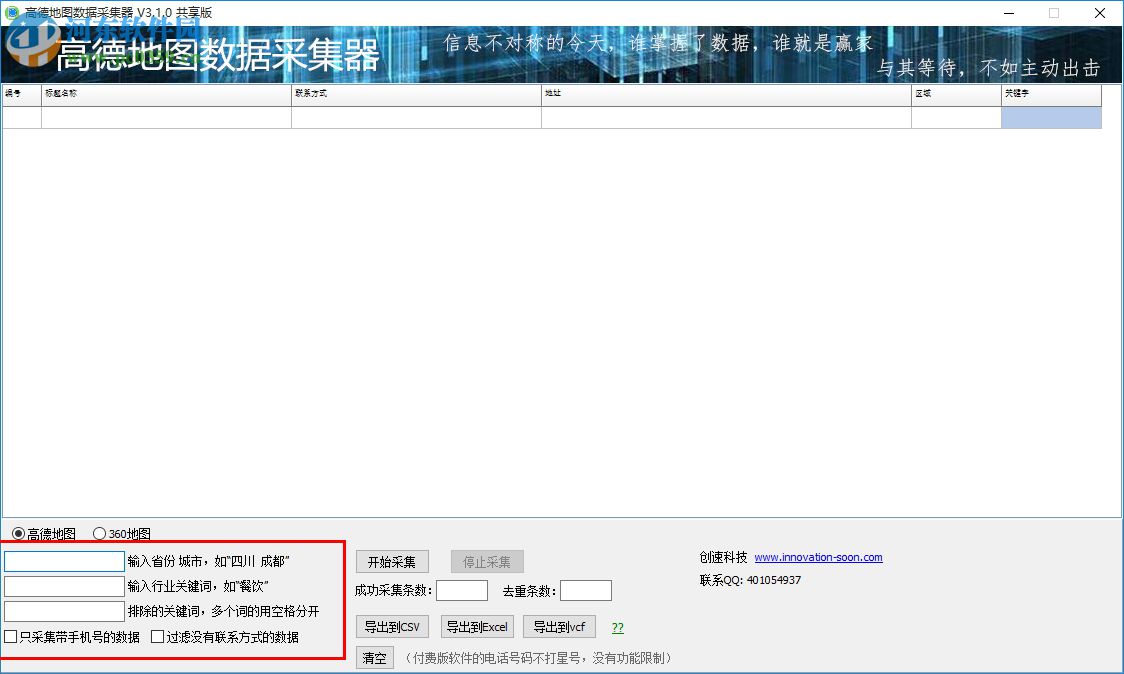Open the www.innovation-soon.com website link
Image resolution: width=1124 pixels, height=674 pixels.
click(818, 557)
